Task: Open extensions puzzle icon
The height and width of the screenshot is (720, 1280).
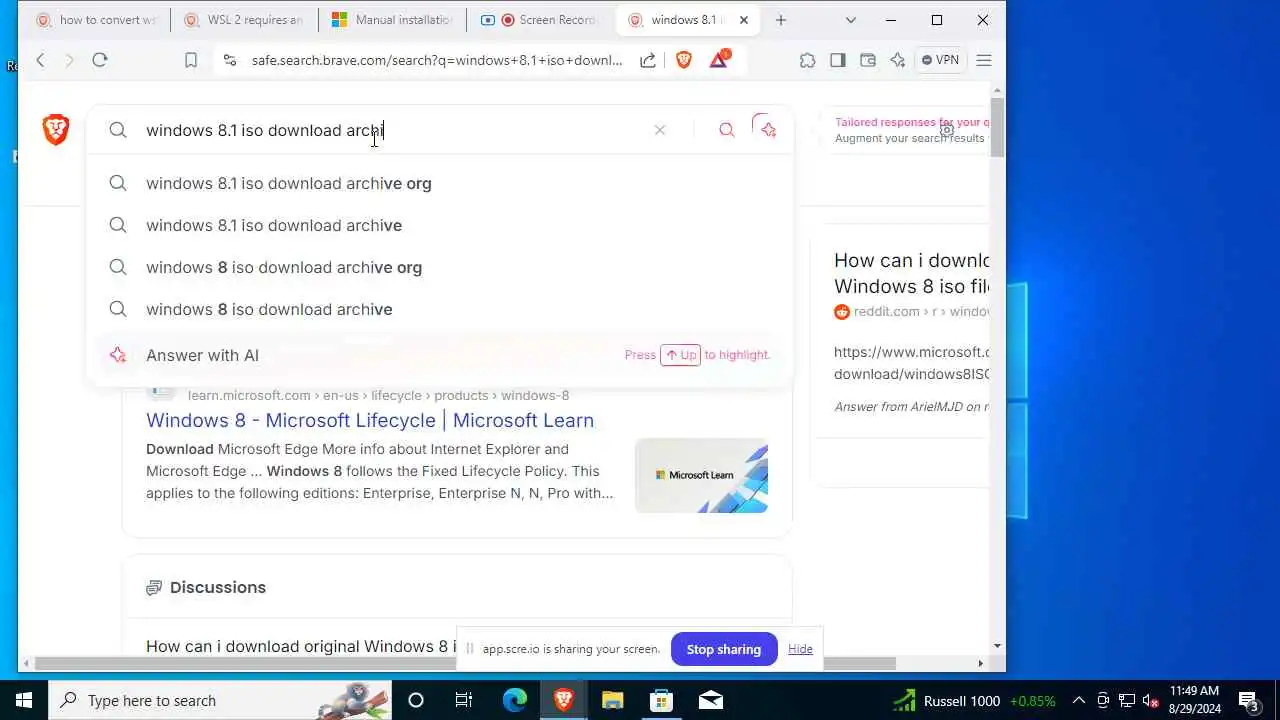Action: (808, 60)
